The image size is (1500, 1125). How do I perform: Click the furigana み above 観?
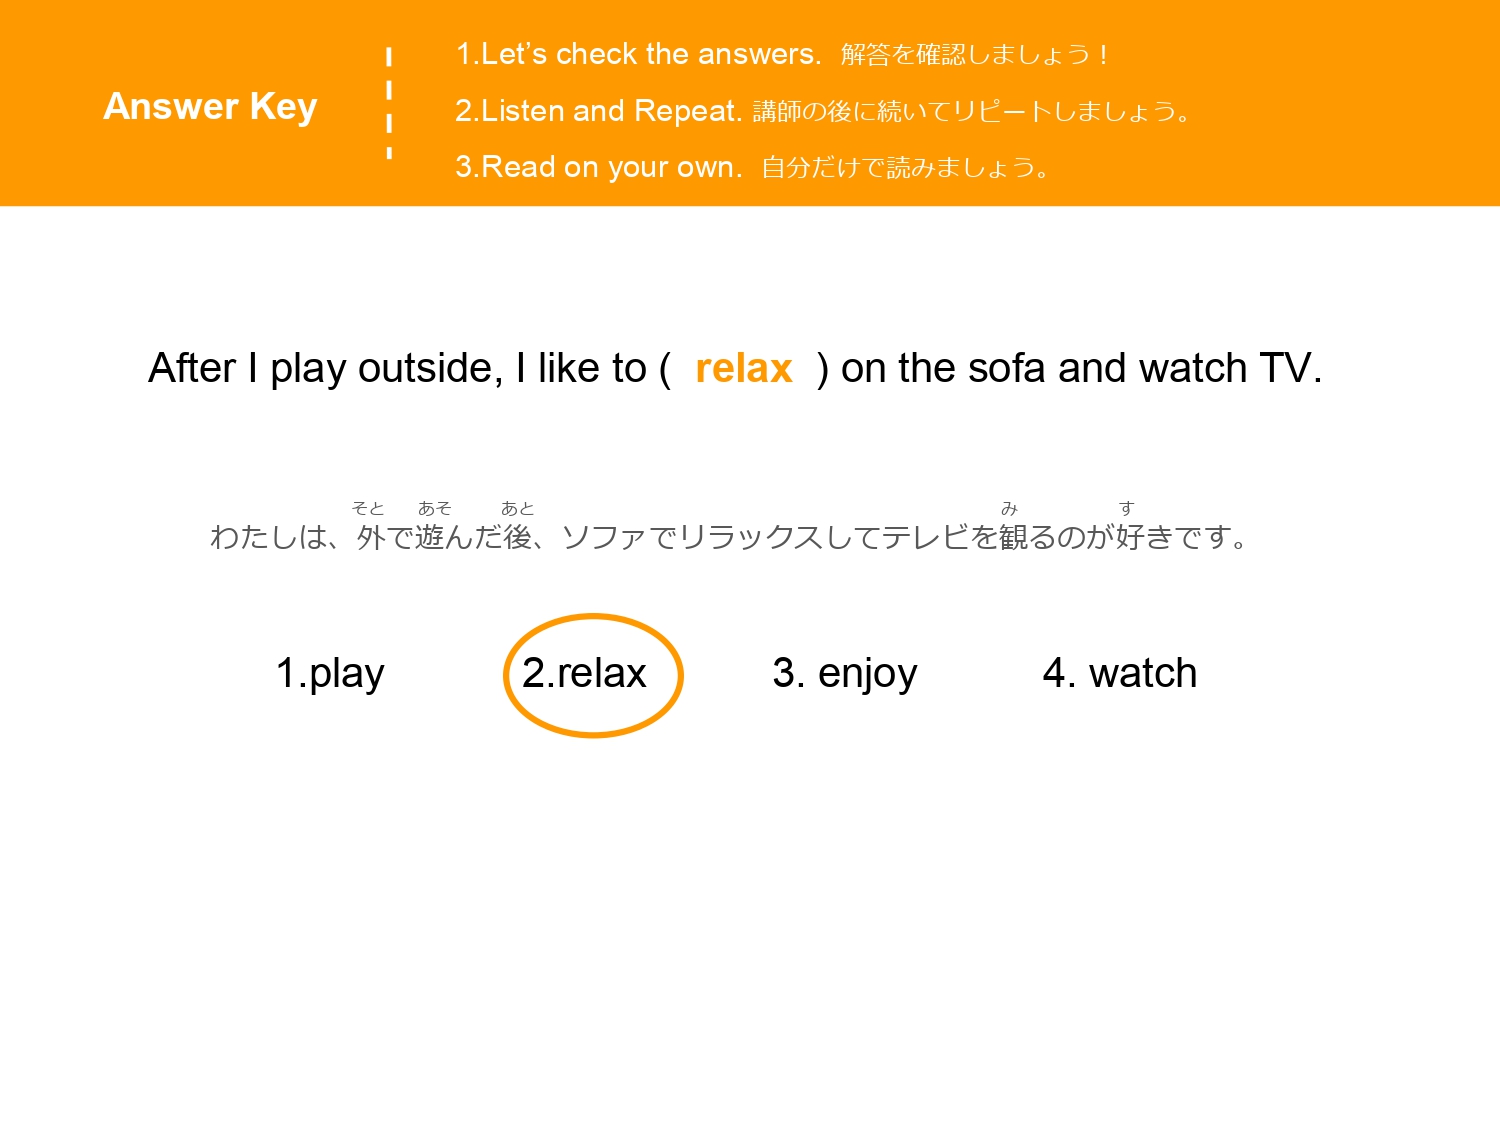pyautogui.click(x=1009, y=509)
